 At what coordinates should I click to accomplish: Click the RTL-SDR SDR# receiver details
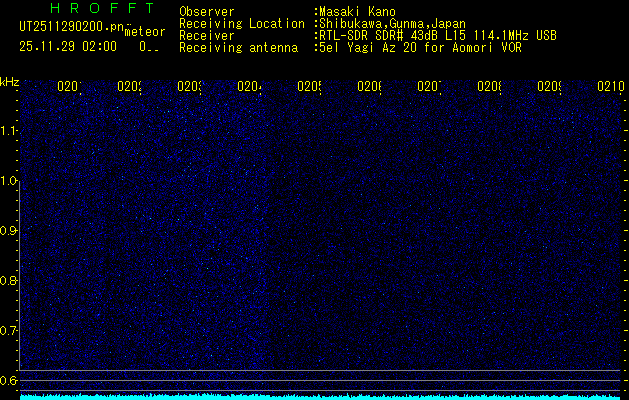point(438,36)
